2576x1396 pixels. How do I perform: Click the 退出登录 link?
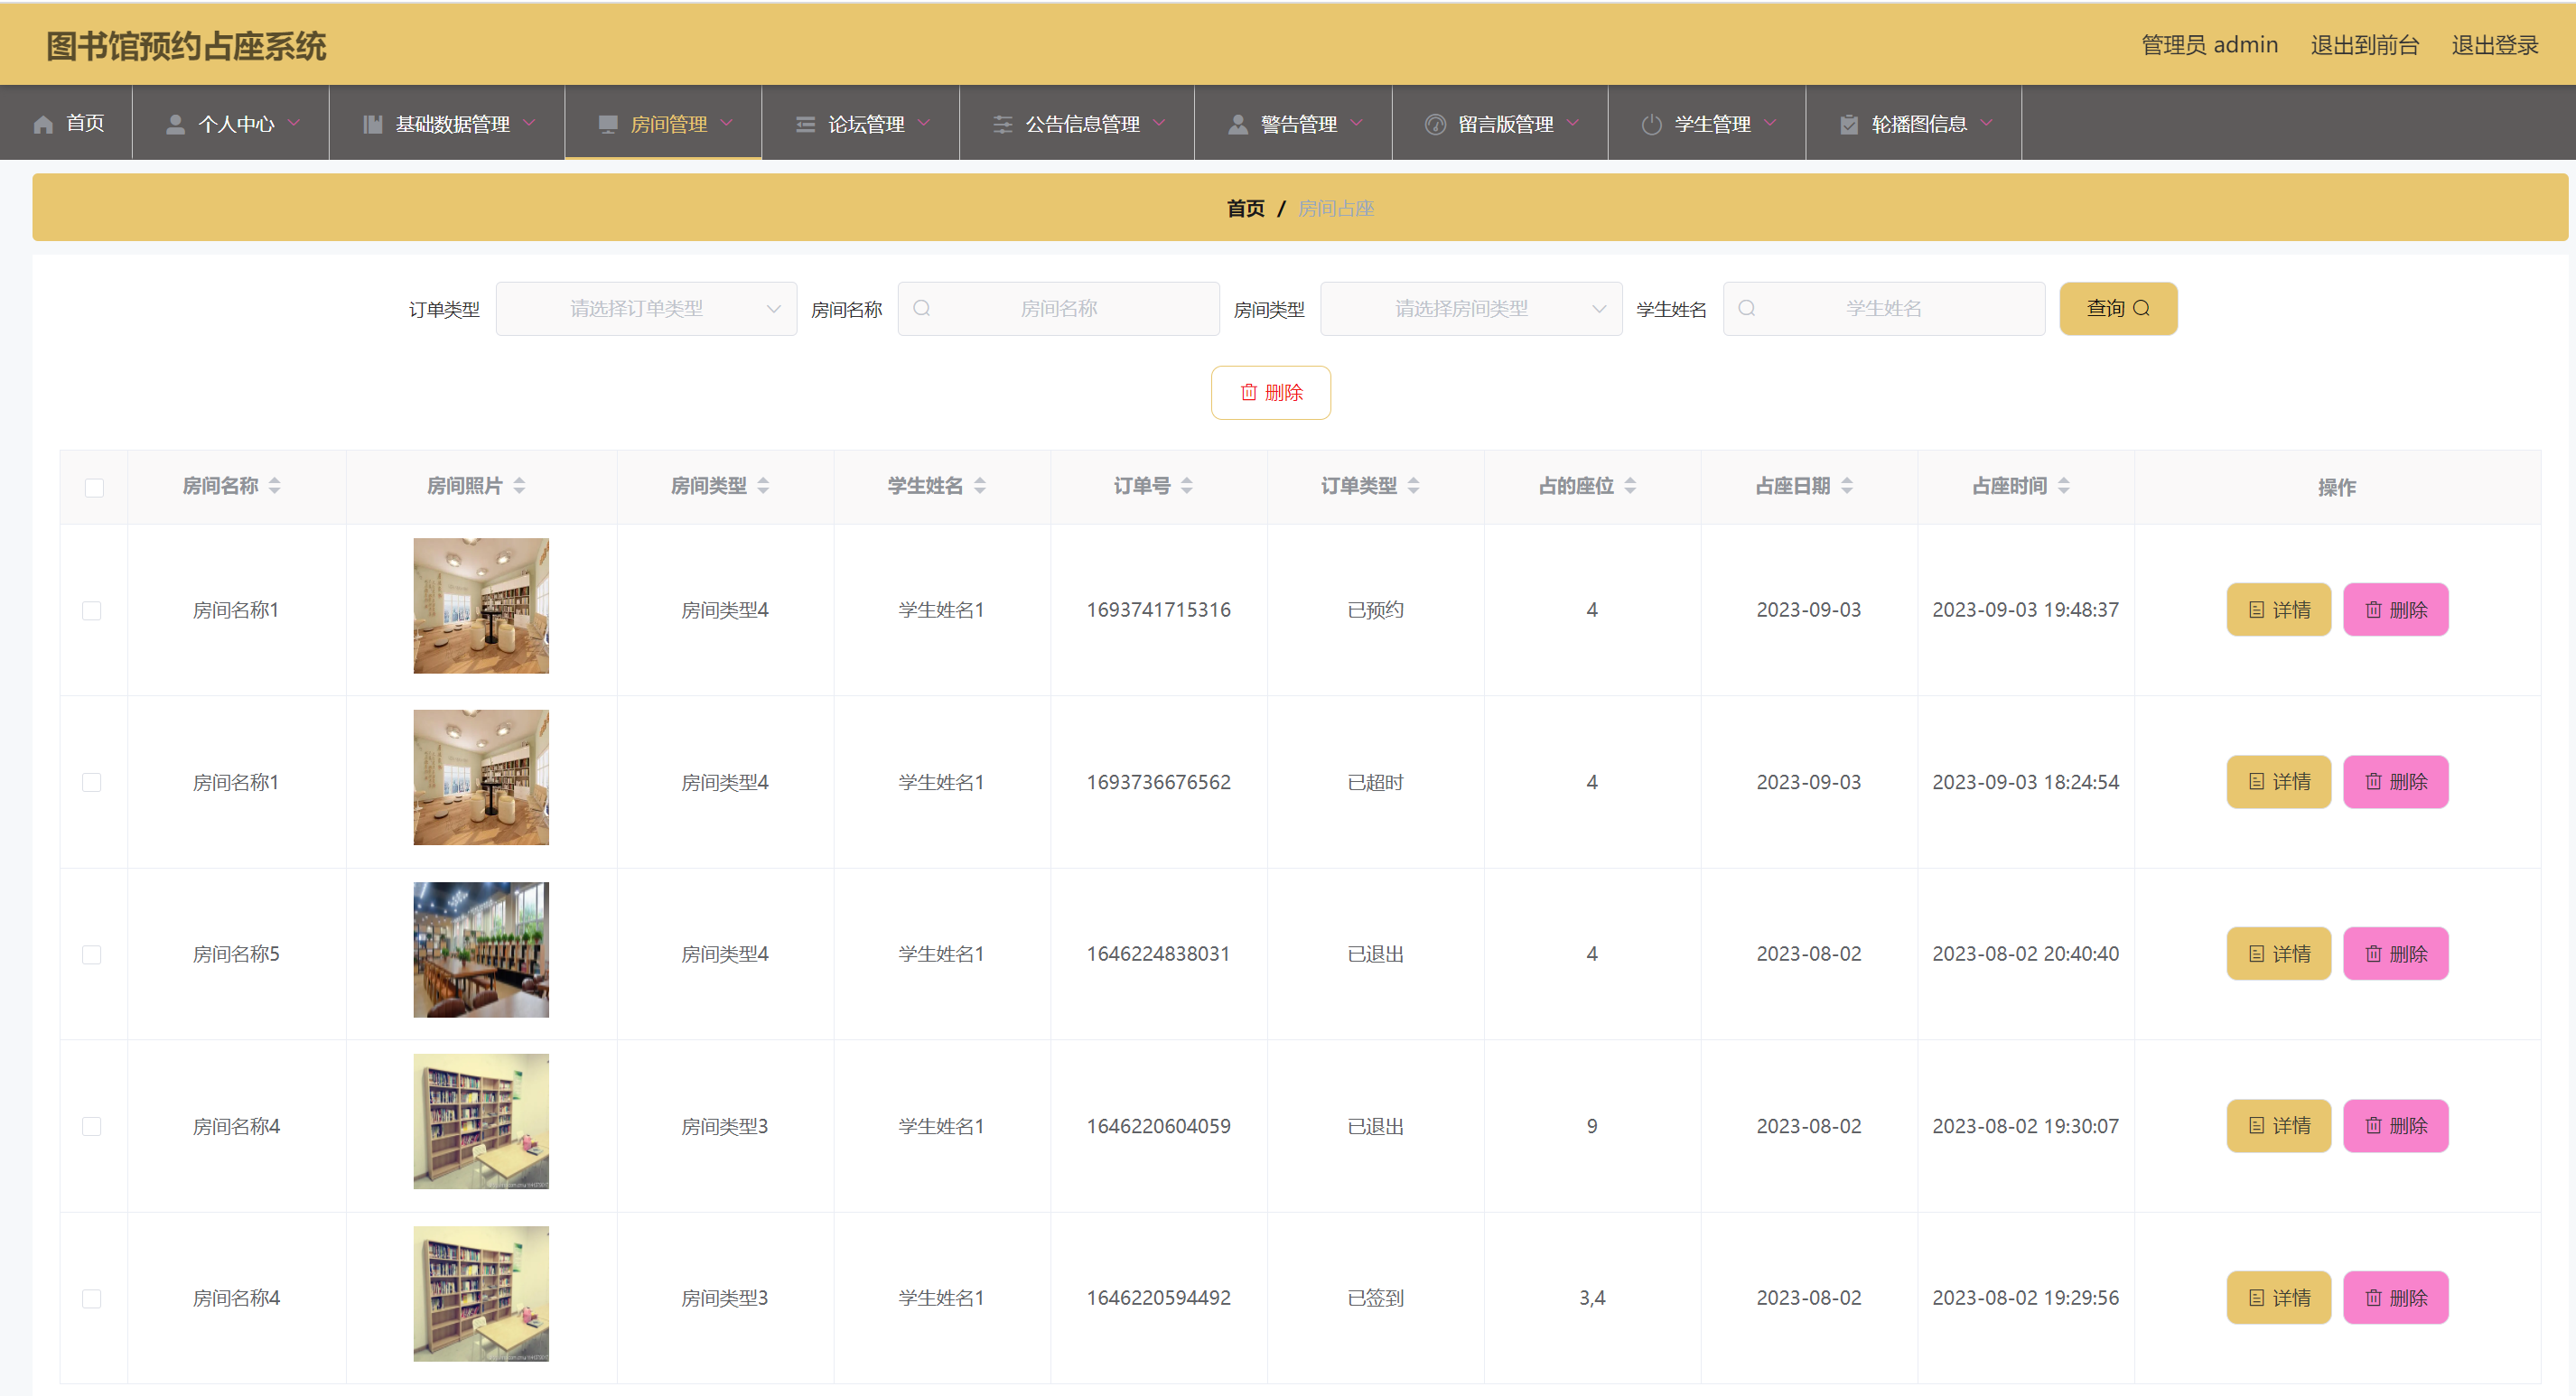(2494, 45)
